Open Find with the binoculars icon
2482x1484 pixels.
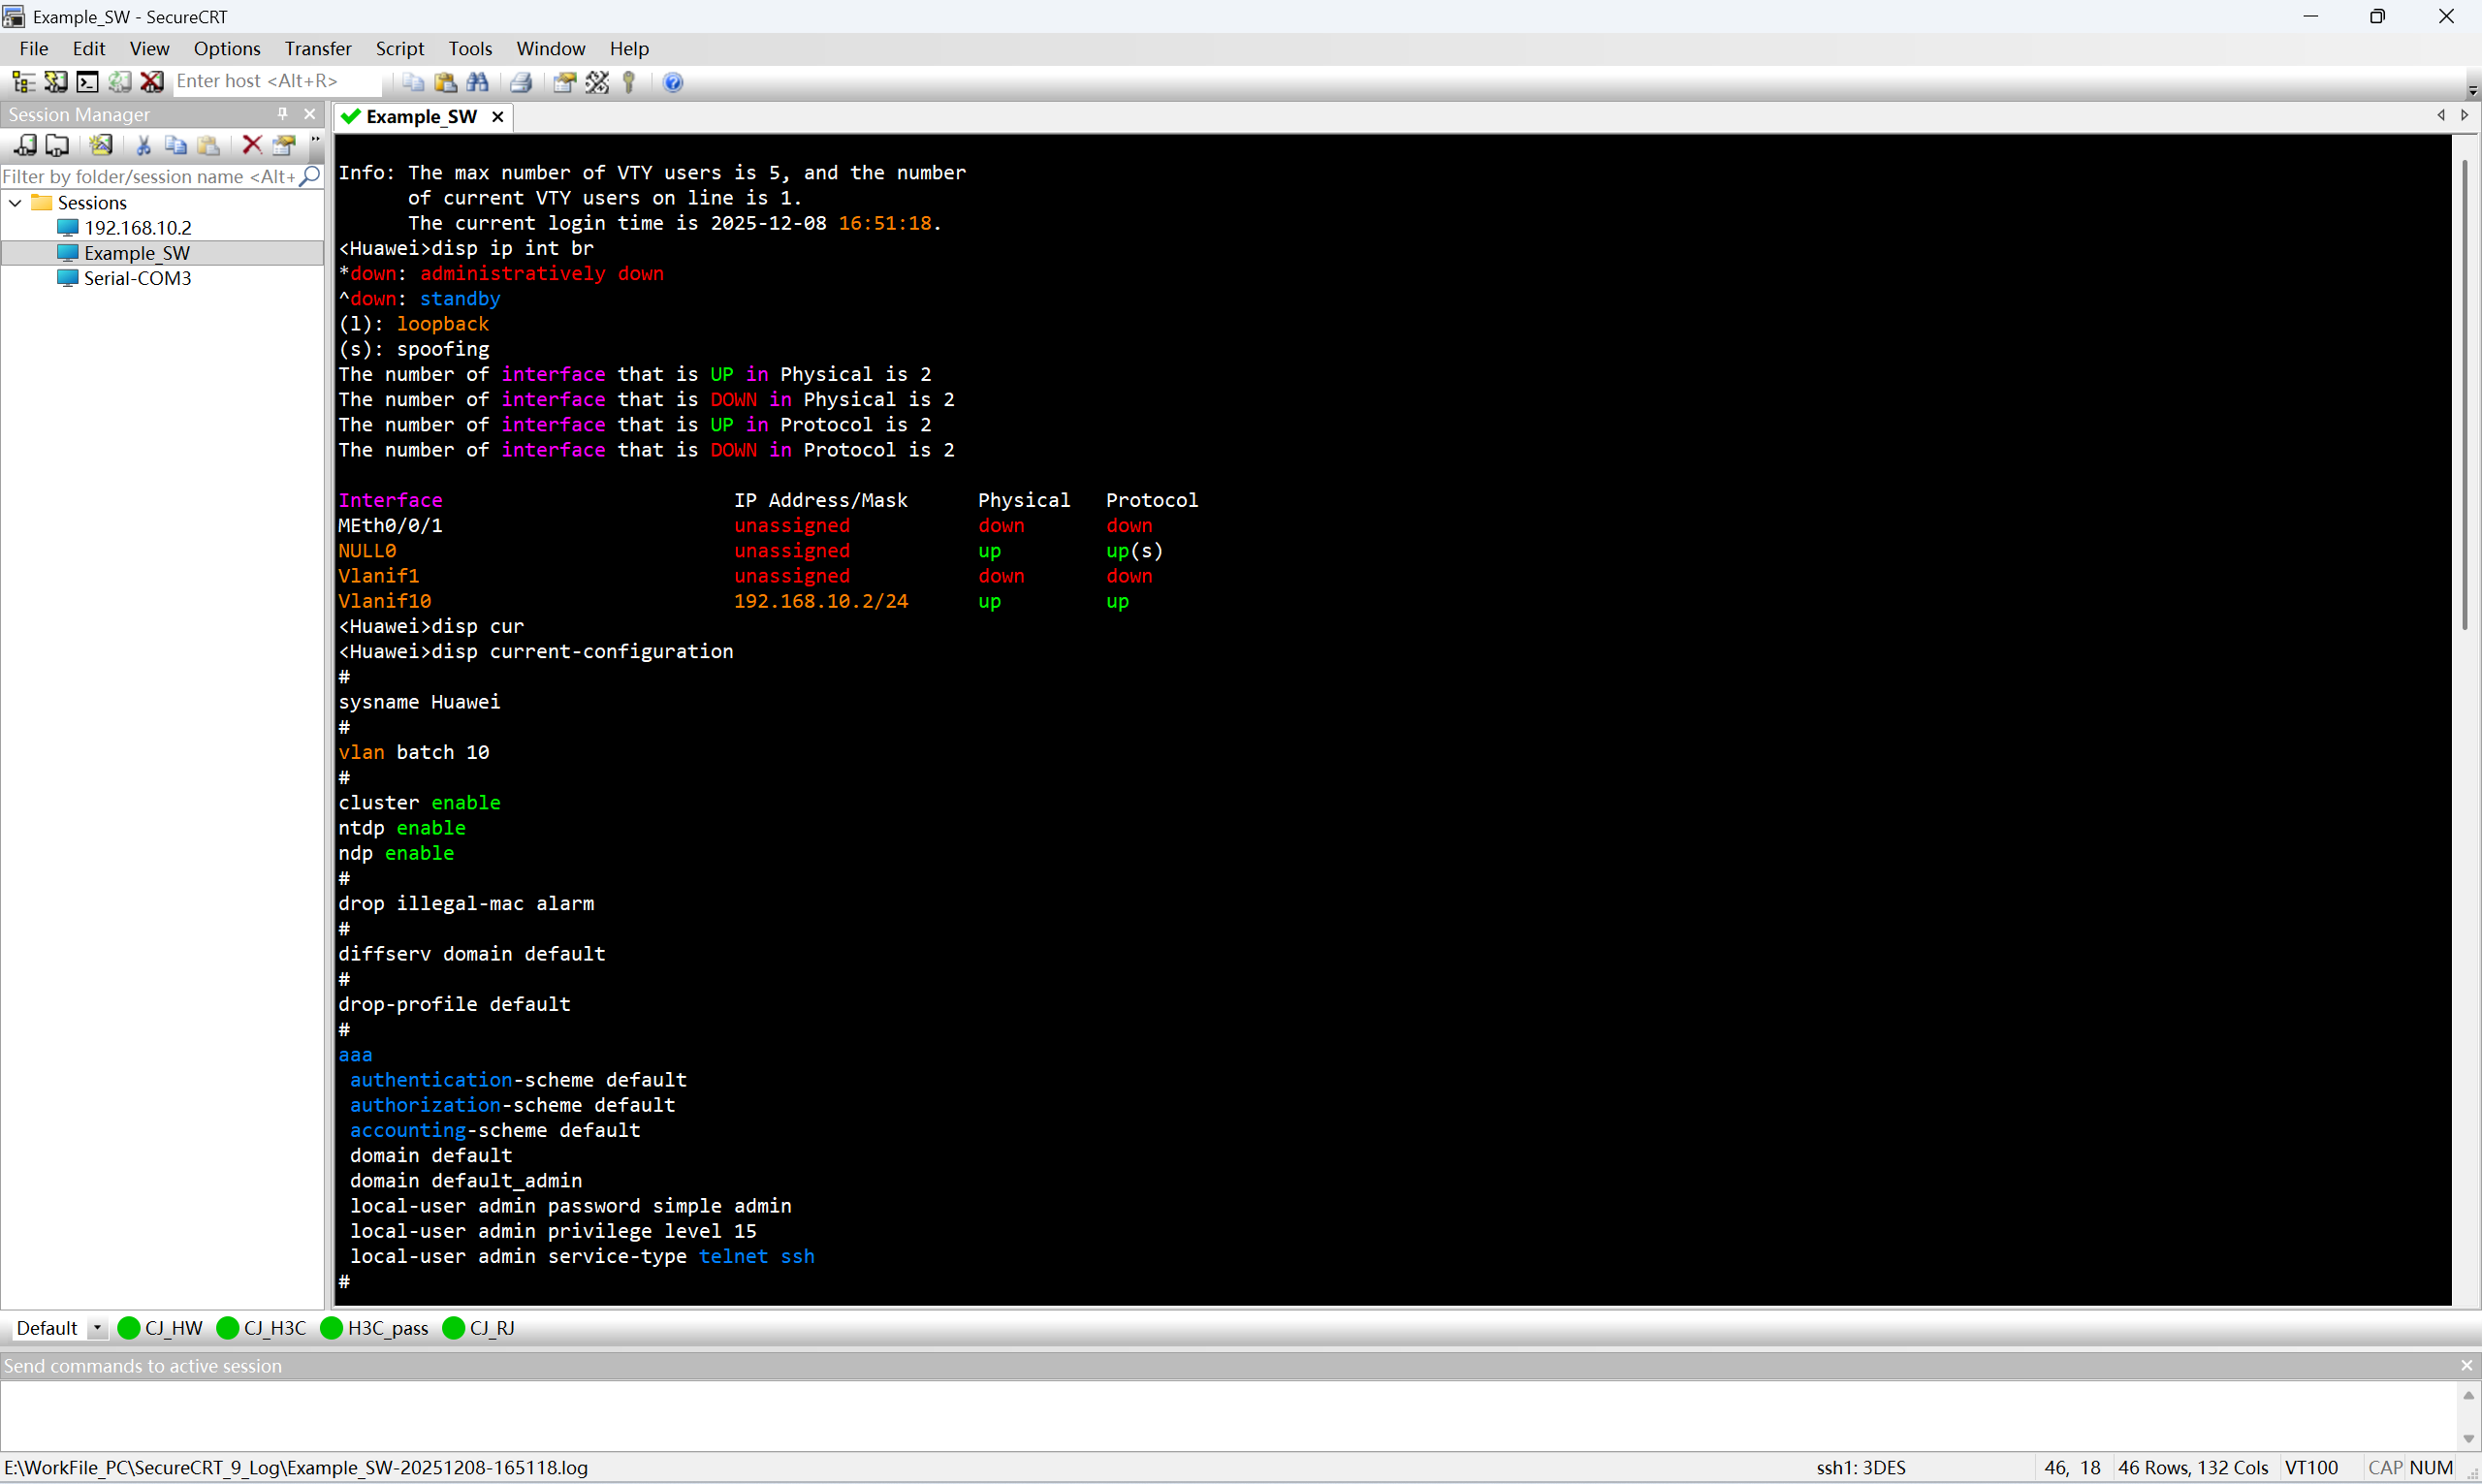coord(478,82)
